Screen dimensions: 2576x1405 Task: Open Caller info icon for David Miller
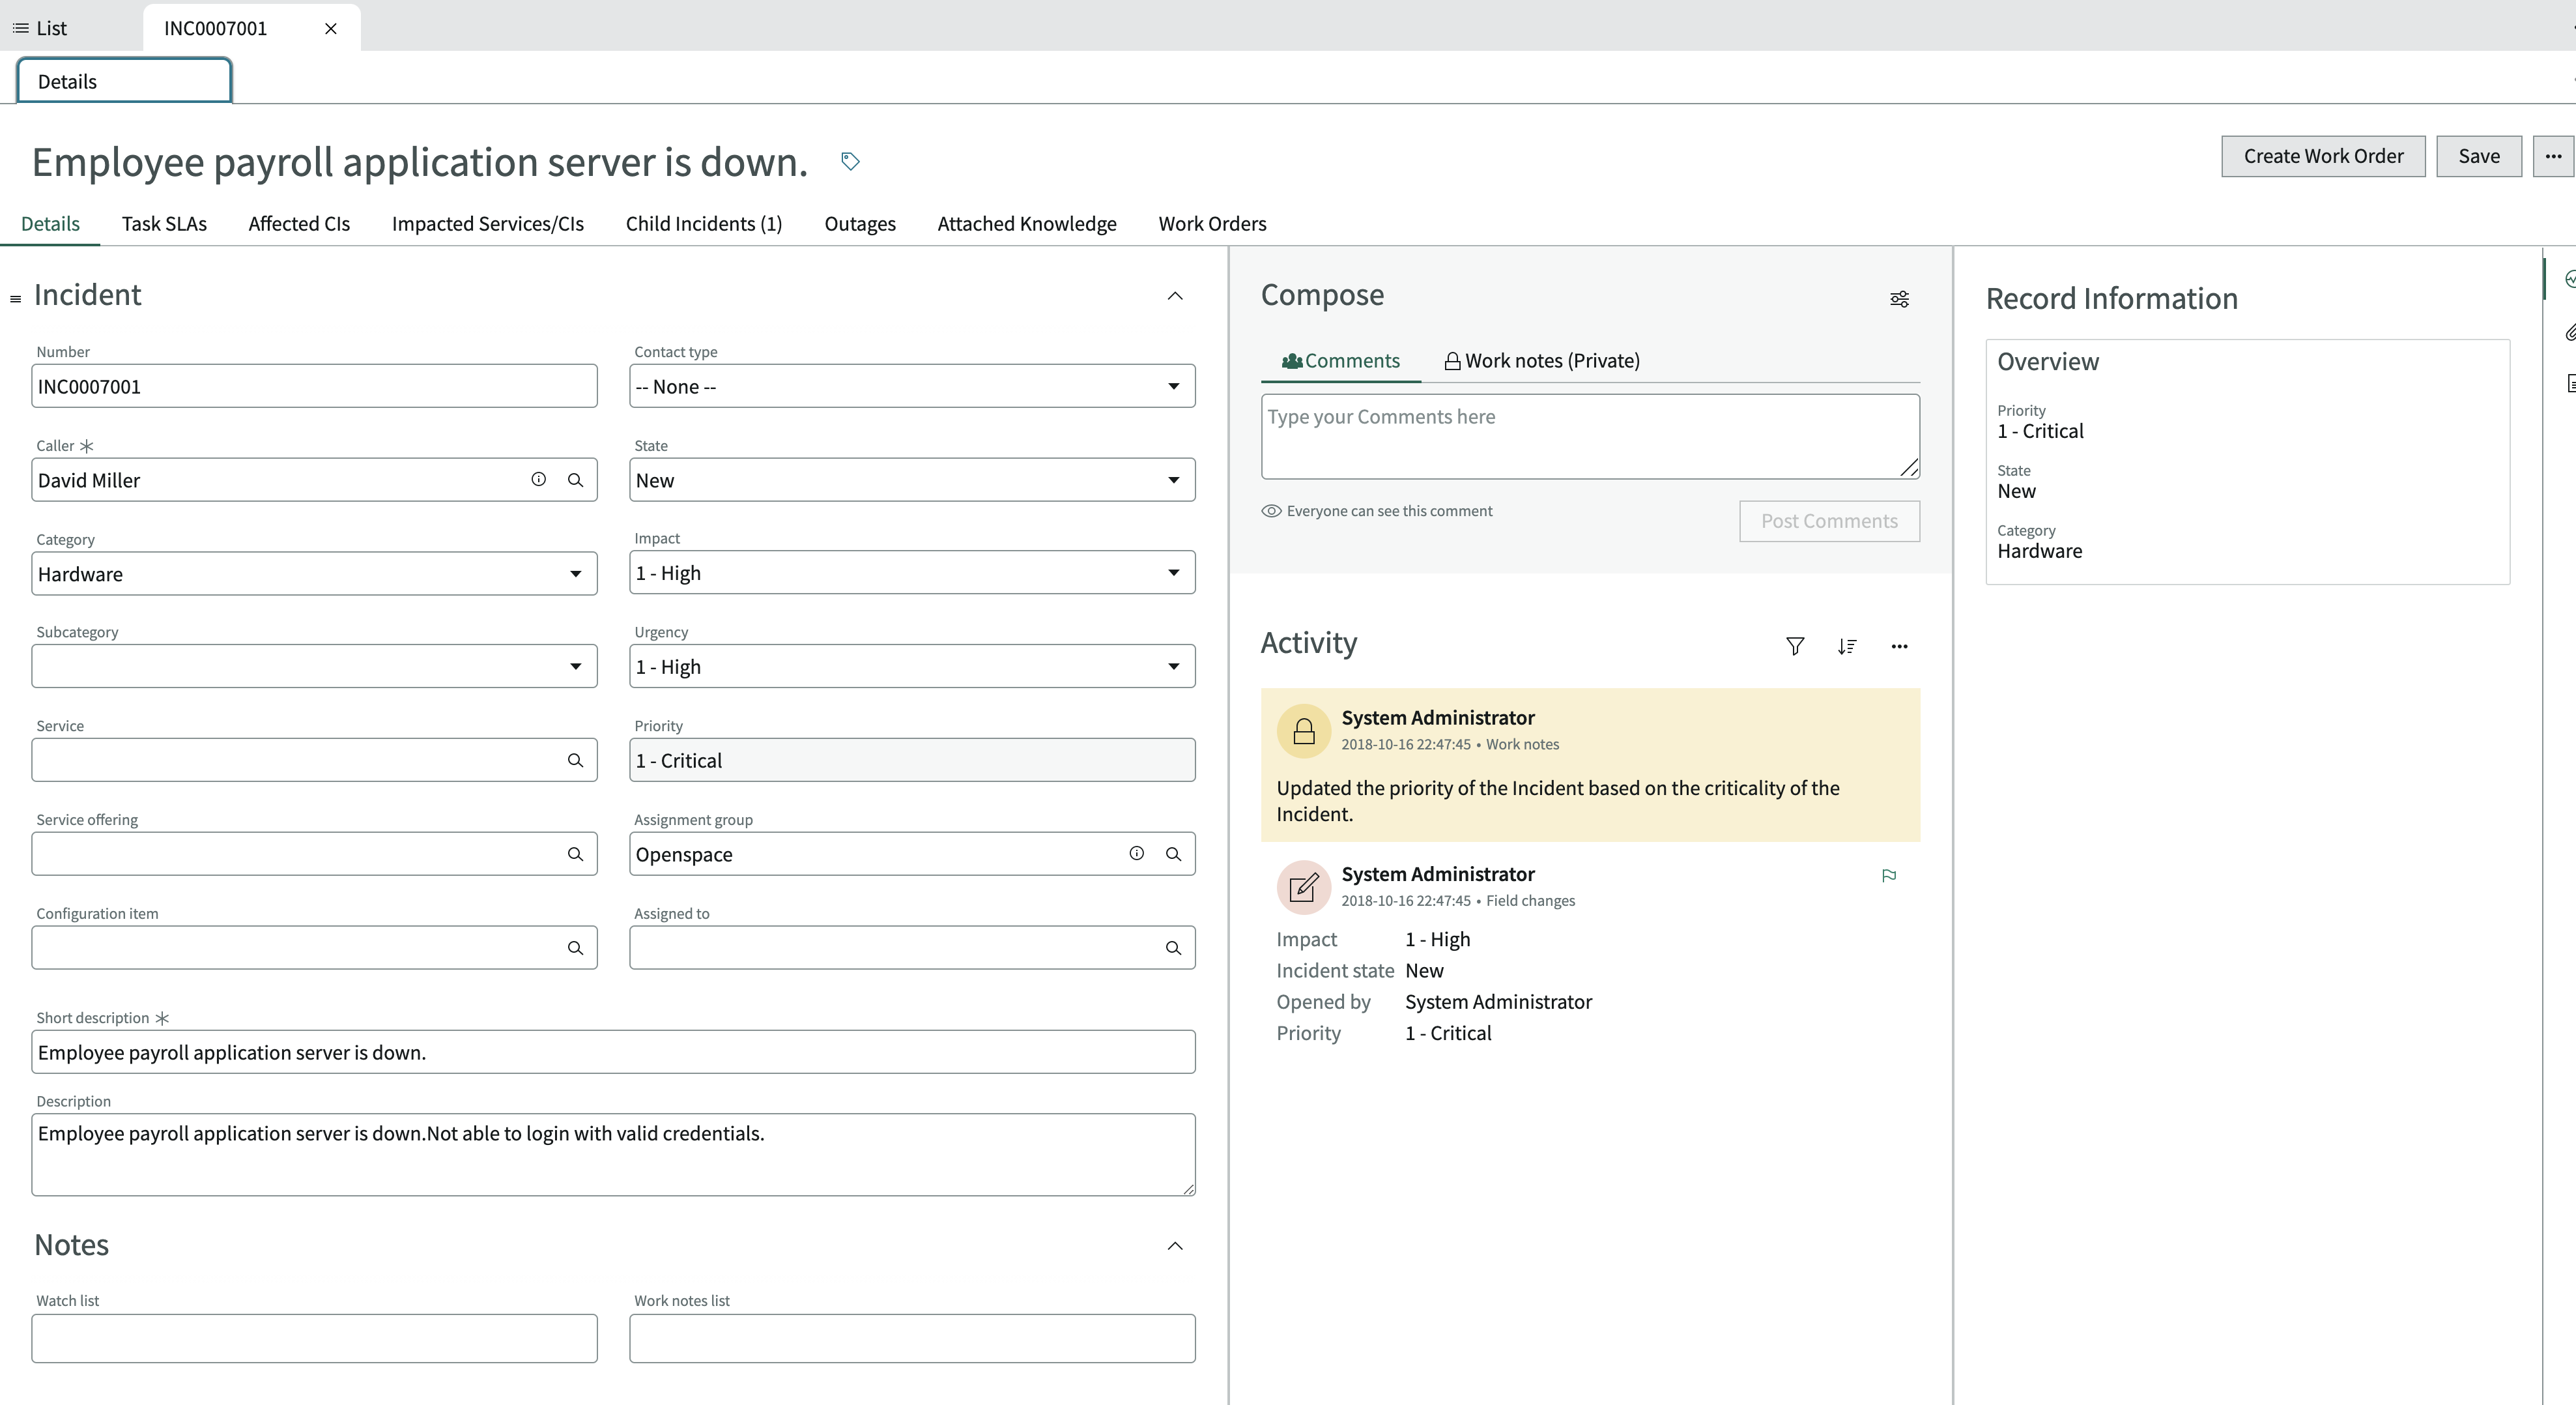[x=539, y=480]
